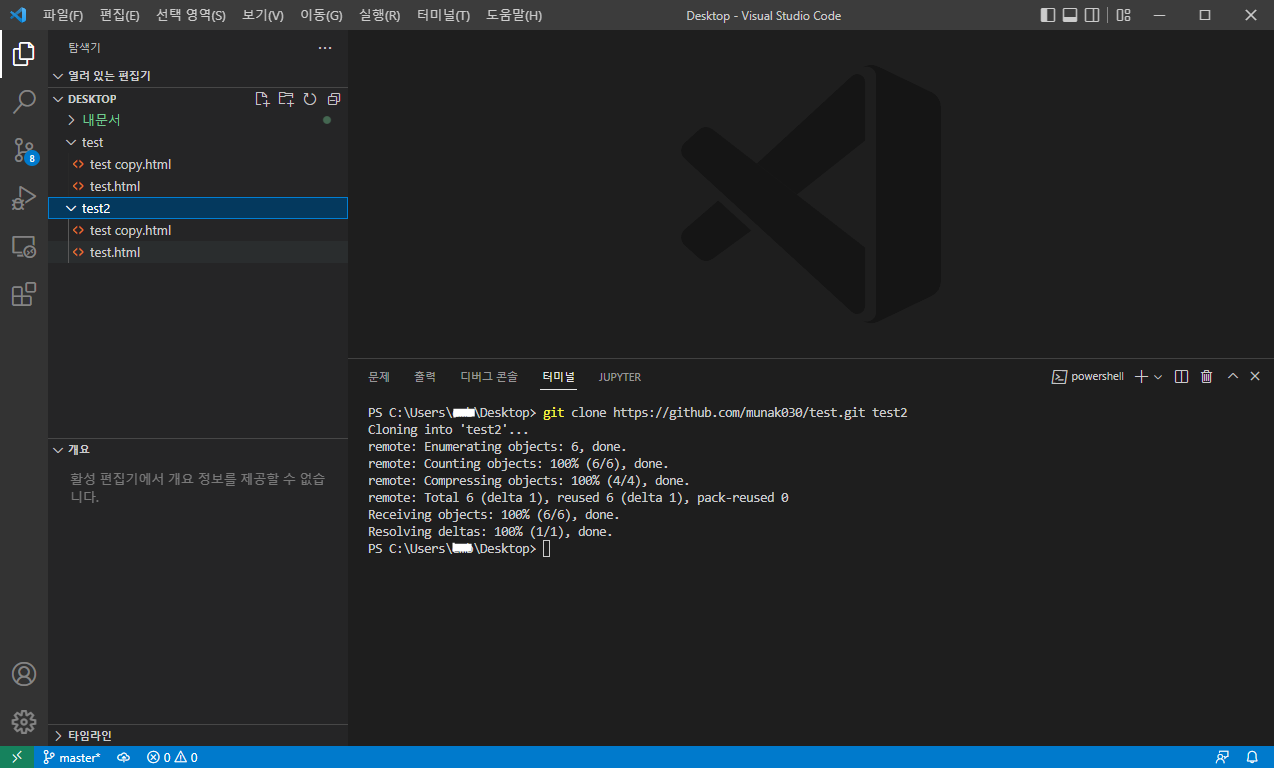Open the 선택 영역(S) menu

tap(191, 15)
